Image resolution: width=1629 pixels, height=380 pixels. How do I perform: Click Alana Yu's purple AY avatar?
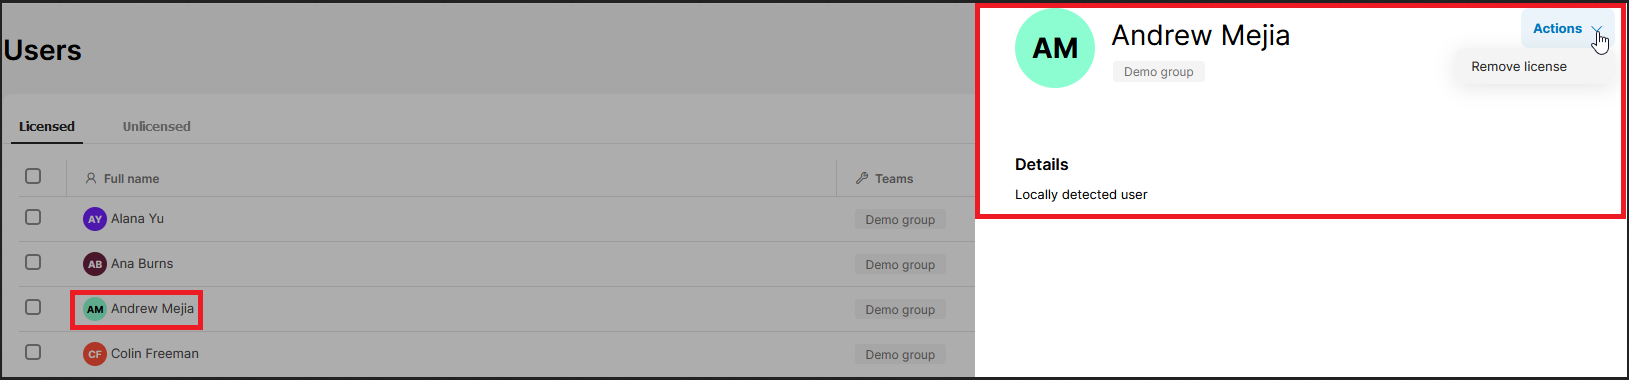pos(95,219)
